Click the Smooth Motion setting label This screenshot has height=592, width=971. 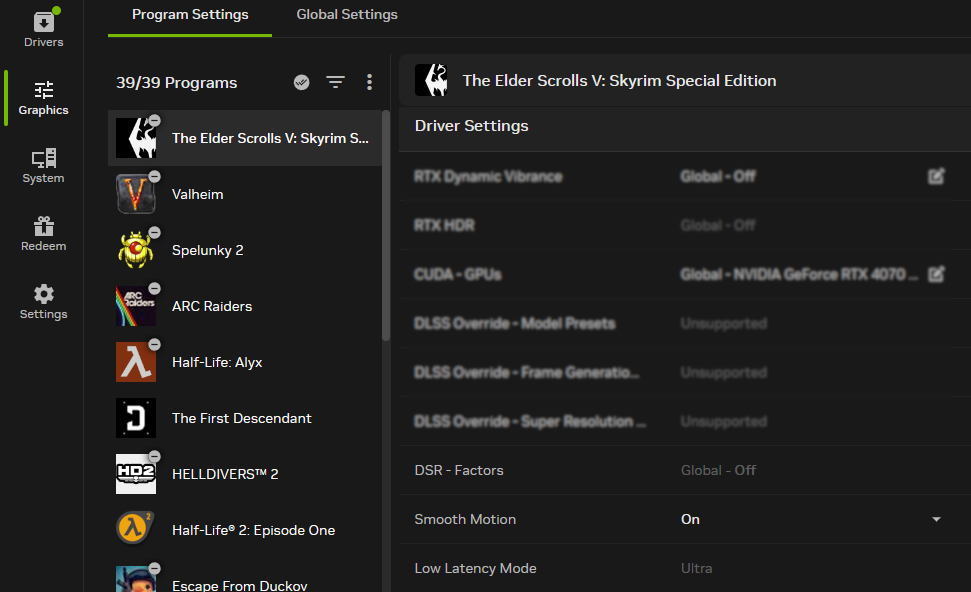click(465, 520)
